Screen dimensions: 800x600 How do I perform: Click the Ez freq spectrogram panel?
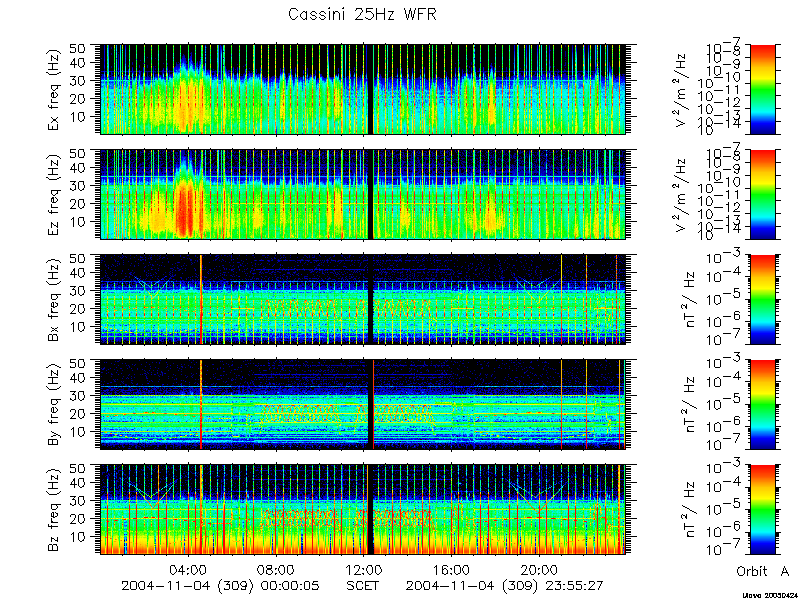[x=363, y=194]
